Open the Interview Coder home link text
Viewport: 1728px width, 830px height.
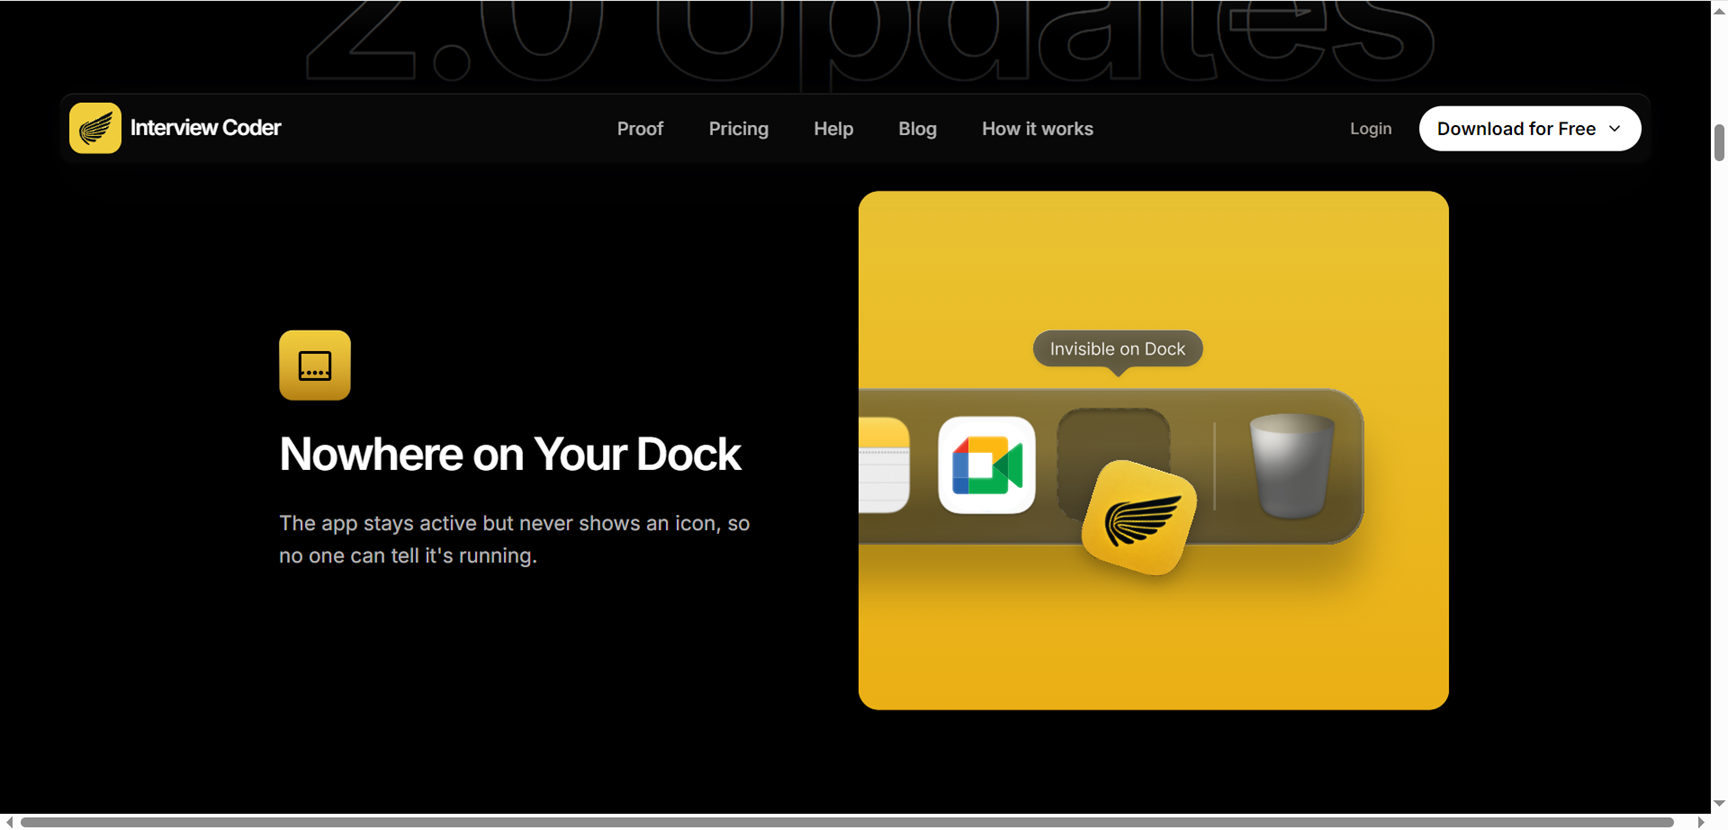205,128
